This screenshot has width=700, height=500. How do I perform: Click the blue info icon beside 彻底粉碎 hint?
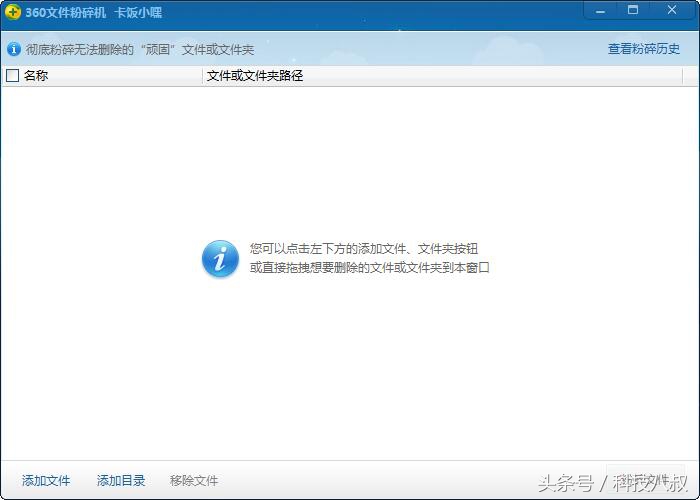(14, 49)
